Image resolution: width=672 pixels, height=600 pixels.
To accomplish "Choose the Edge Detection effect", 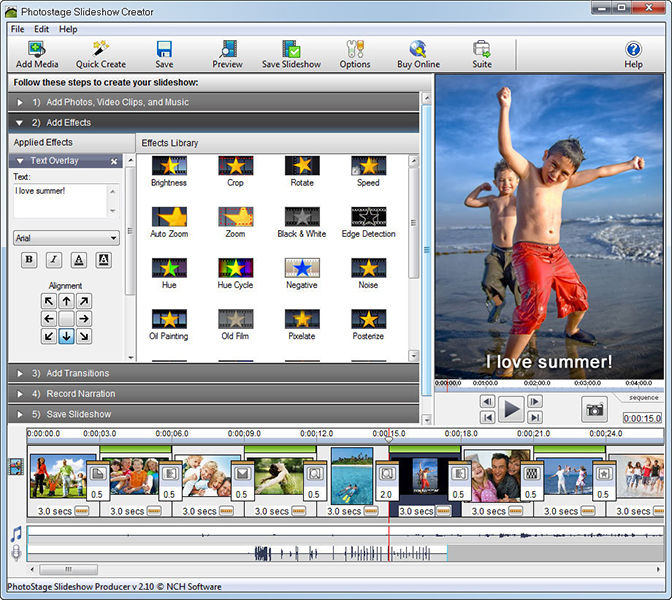I will pyautogui.click(x=368, y=217).
